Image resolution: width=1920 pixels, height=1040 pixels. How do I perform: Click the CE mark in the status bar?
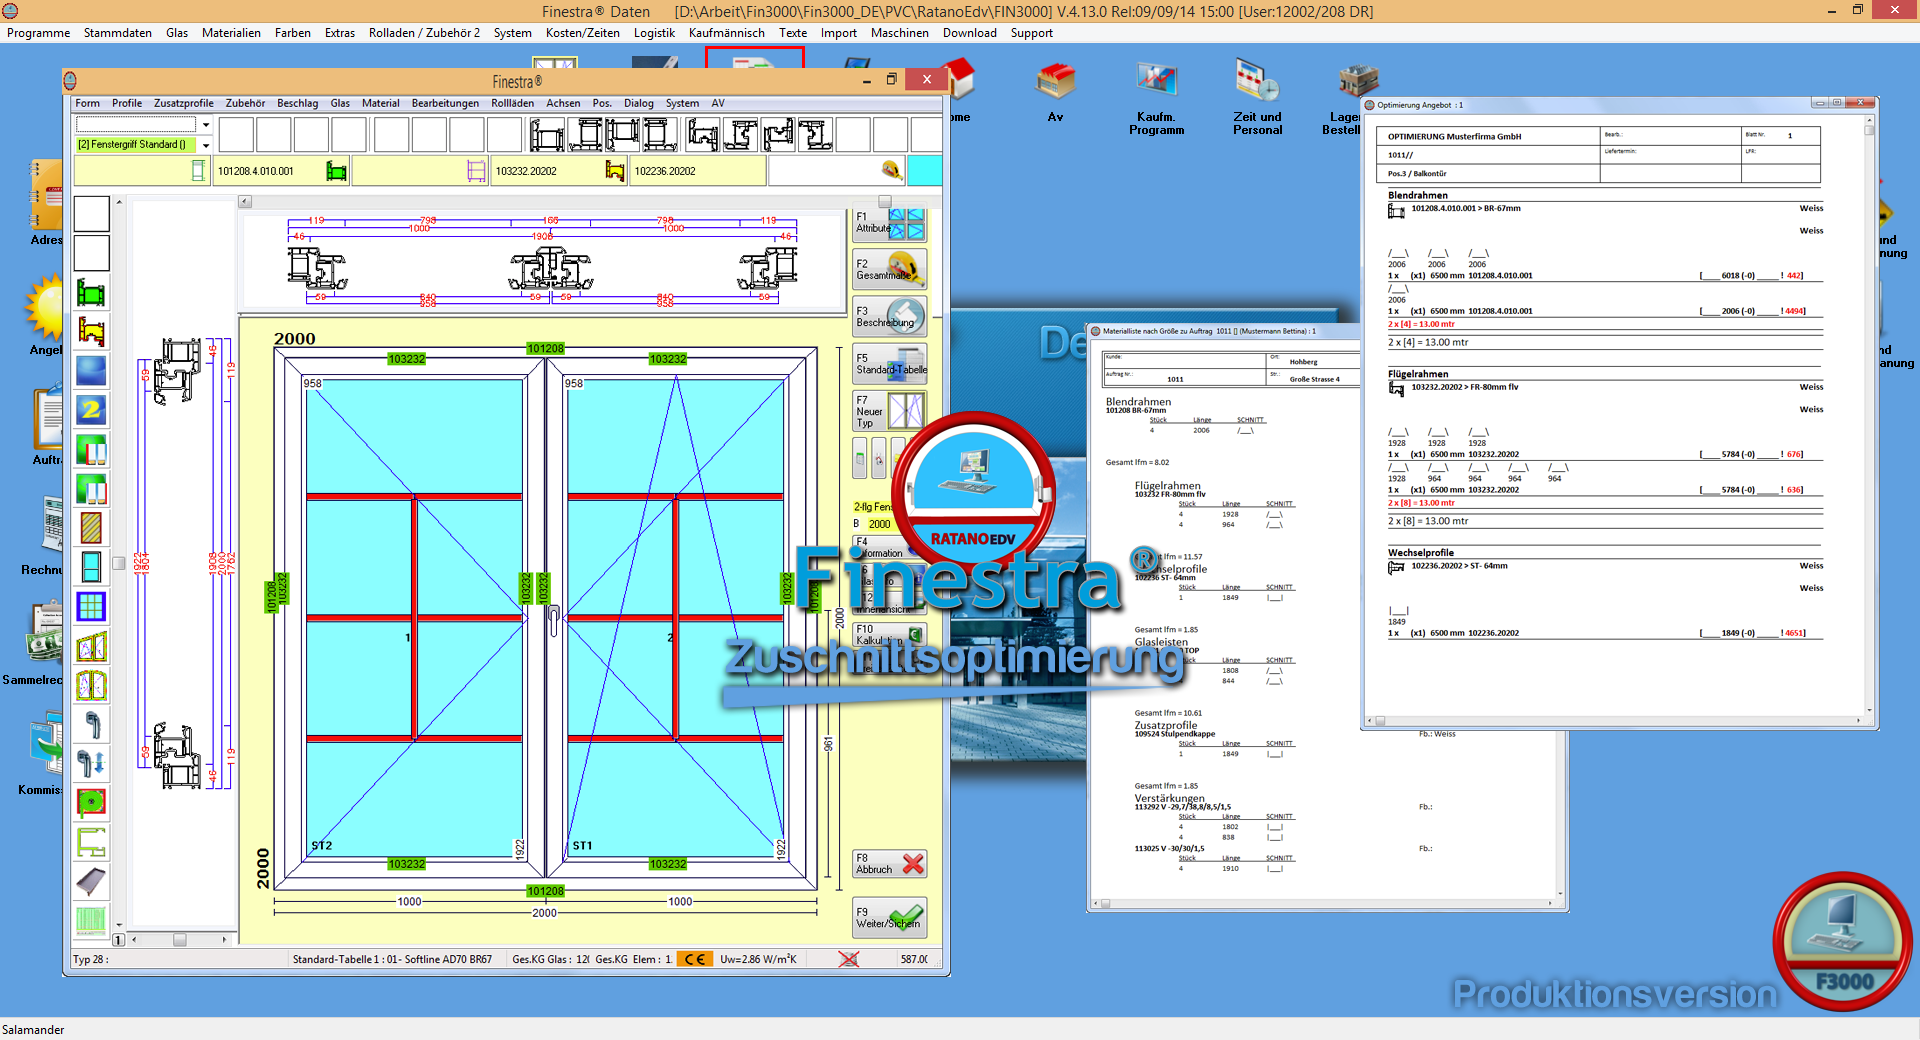[695, 959]
